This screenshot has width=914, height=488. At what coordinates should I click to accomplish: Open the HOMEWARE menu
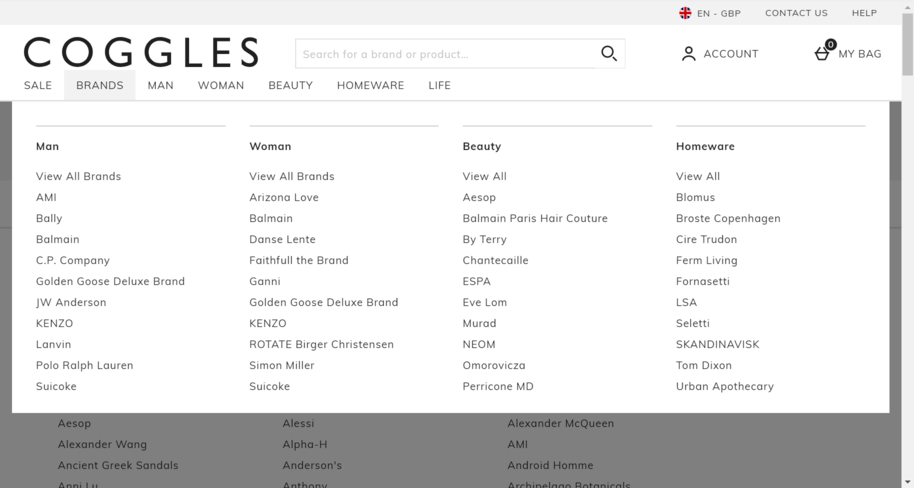click(x=370, y=85)
